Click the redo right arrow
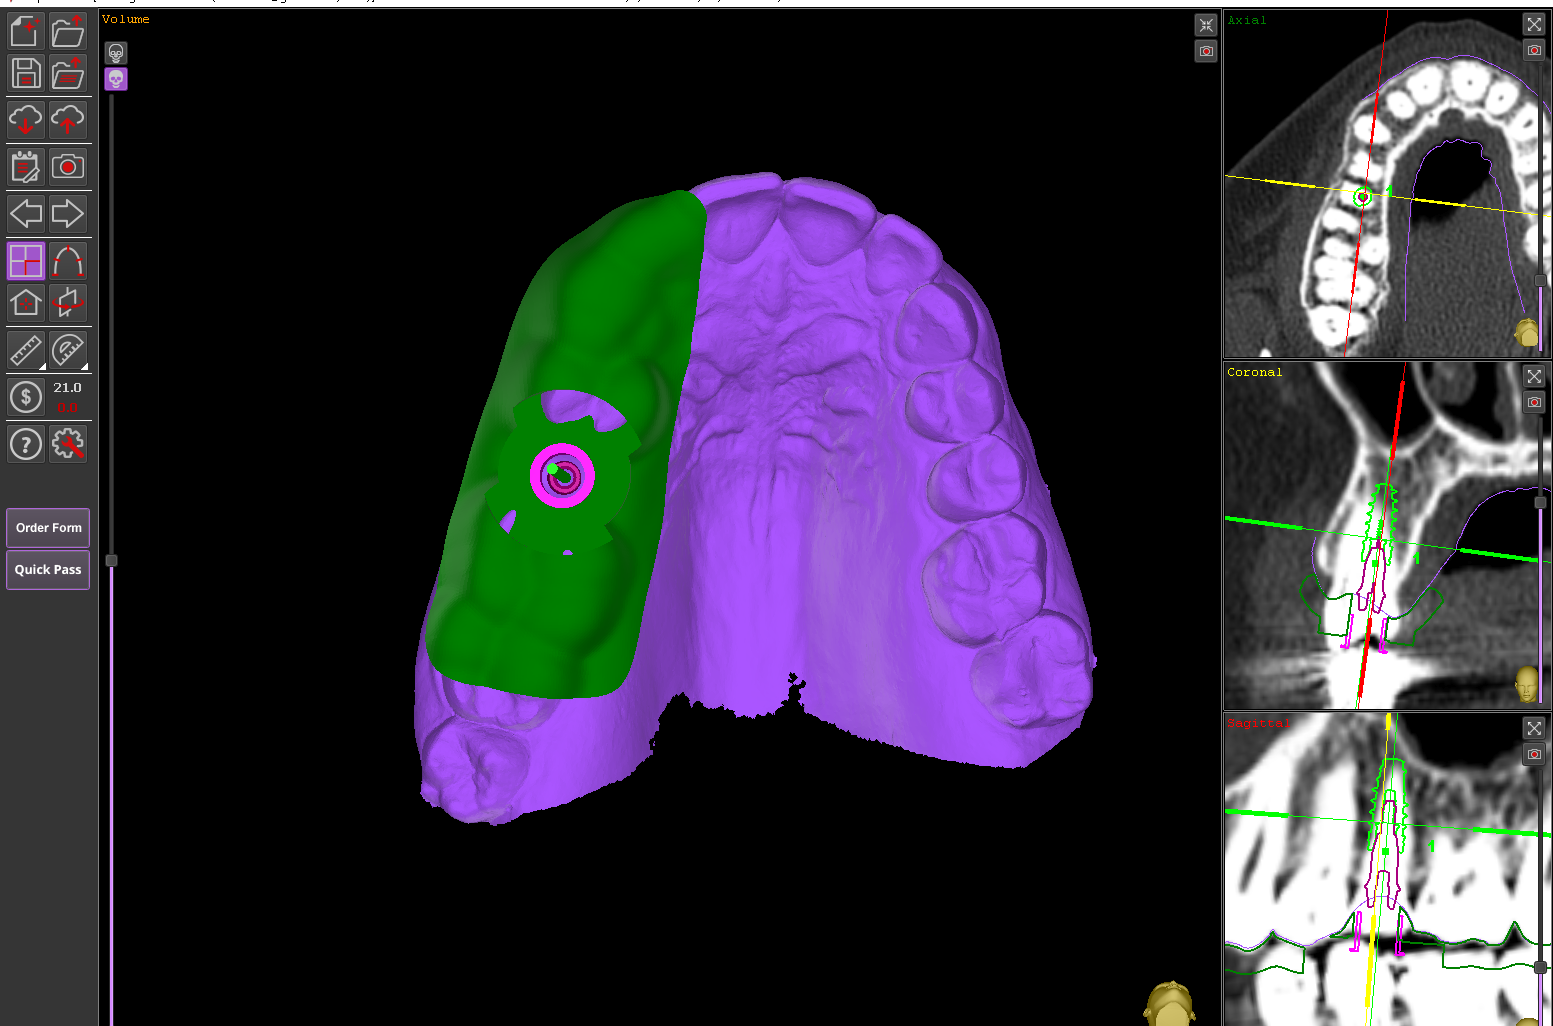 point(68,214)
